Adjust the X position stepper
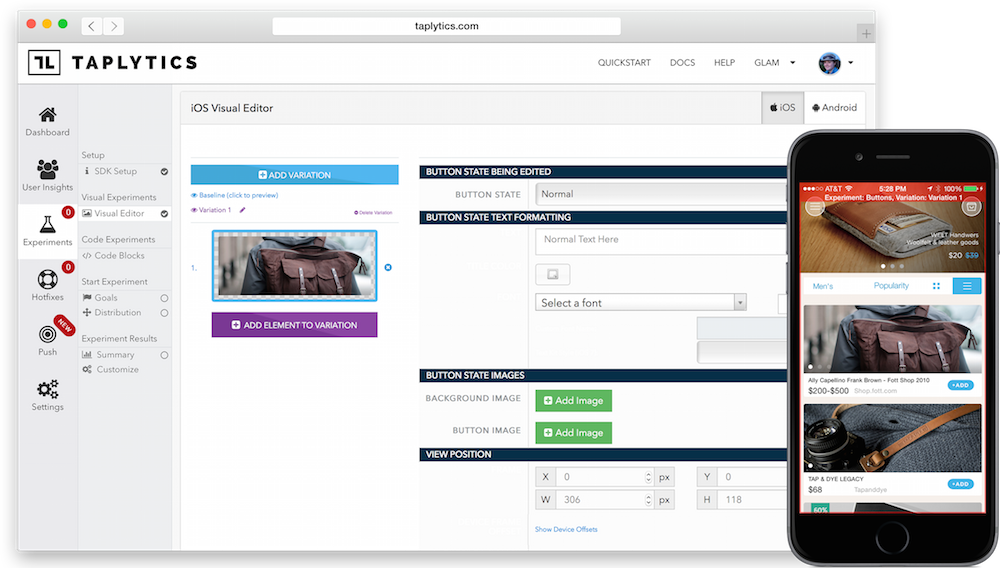 [x=648, y=477]
